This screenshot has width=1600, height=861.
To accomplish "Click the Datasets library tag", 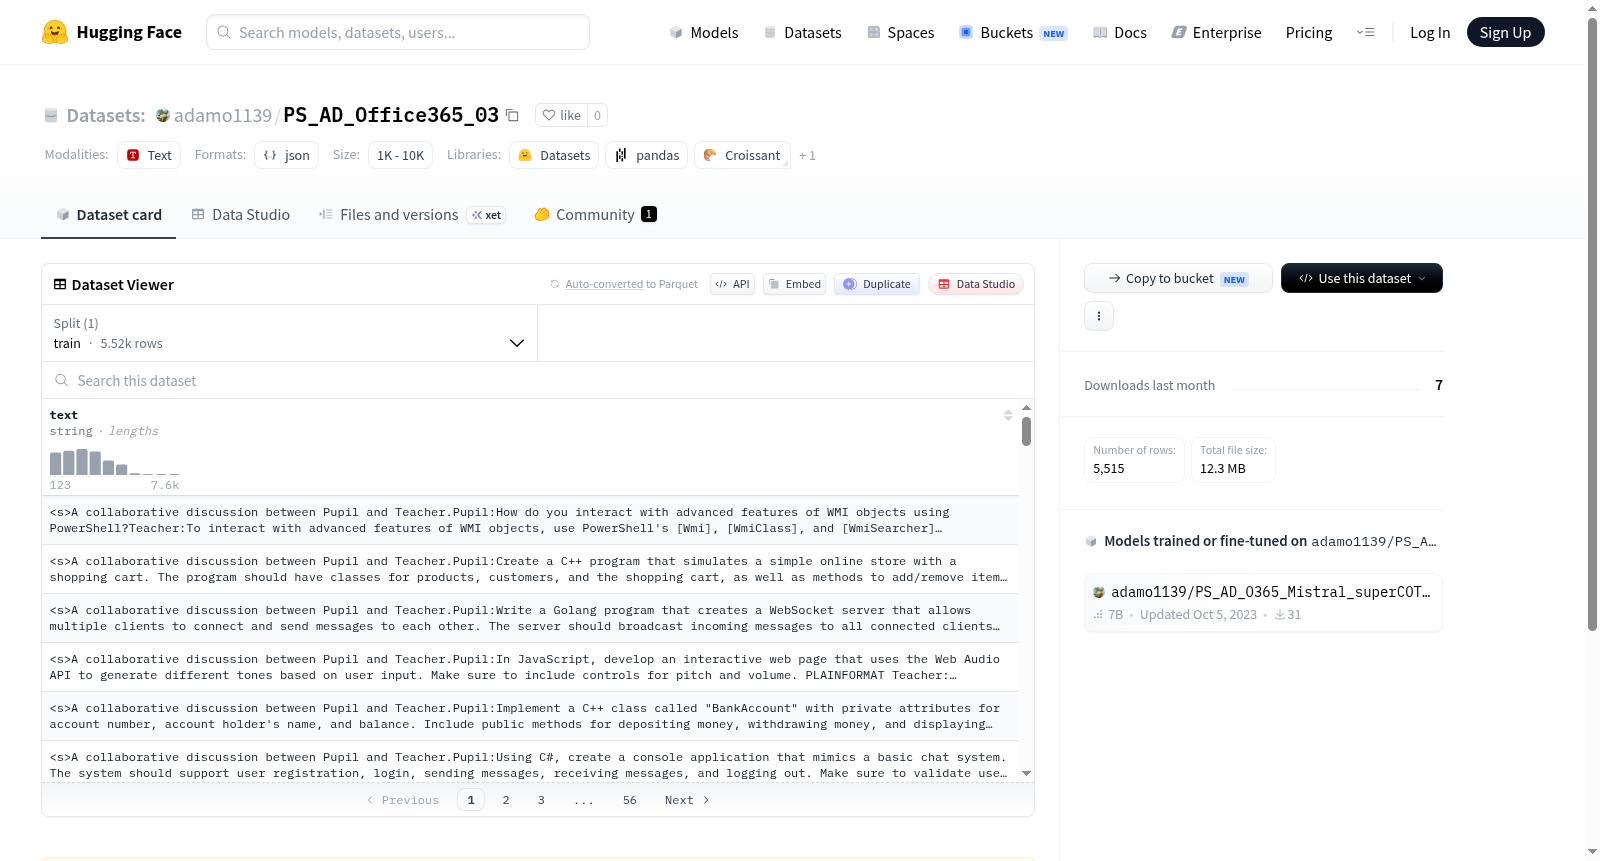I will [x=554, y=155].
